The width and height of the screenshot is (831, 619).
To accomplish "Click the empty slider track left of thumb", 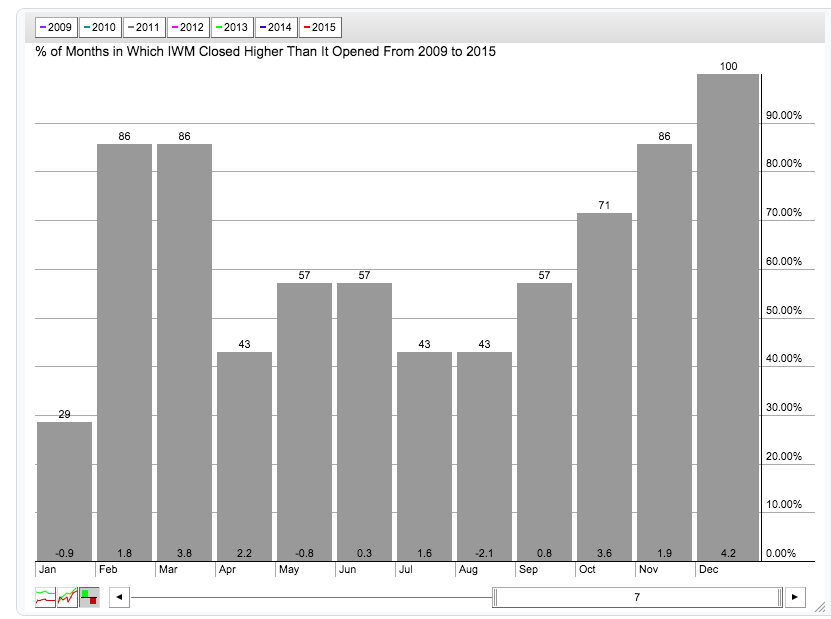I will (311, 597).
